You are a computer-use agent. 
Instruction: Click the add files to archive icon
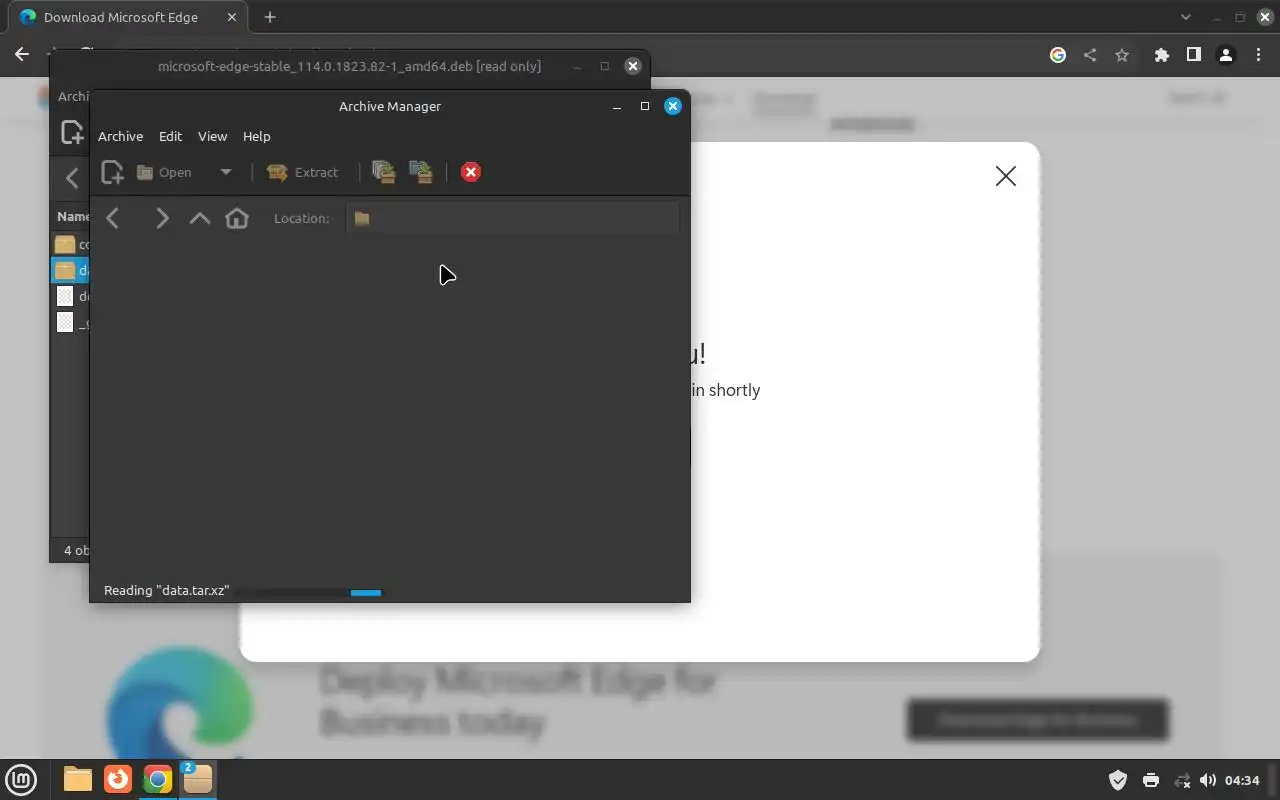click(x=383, y=172)
